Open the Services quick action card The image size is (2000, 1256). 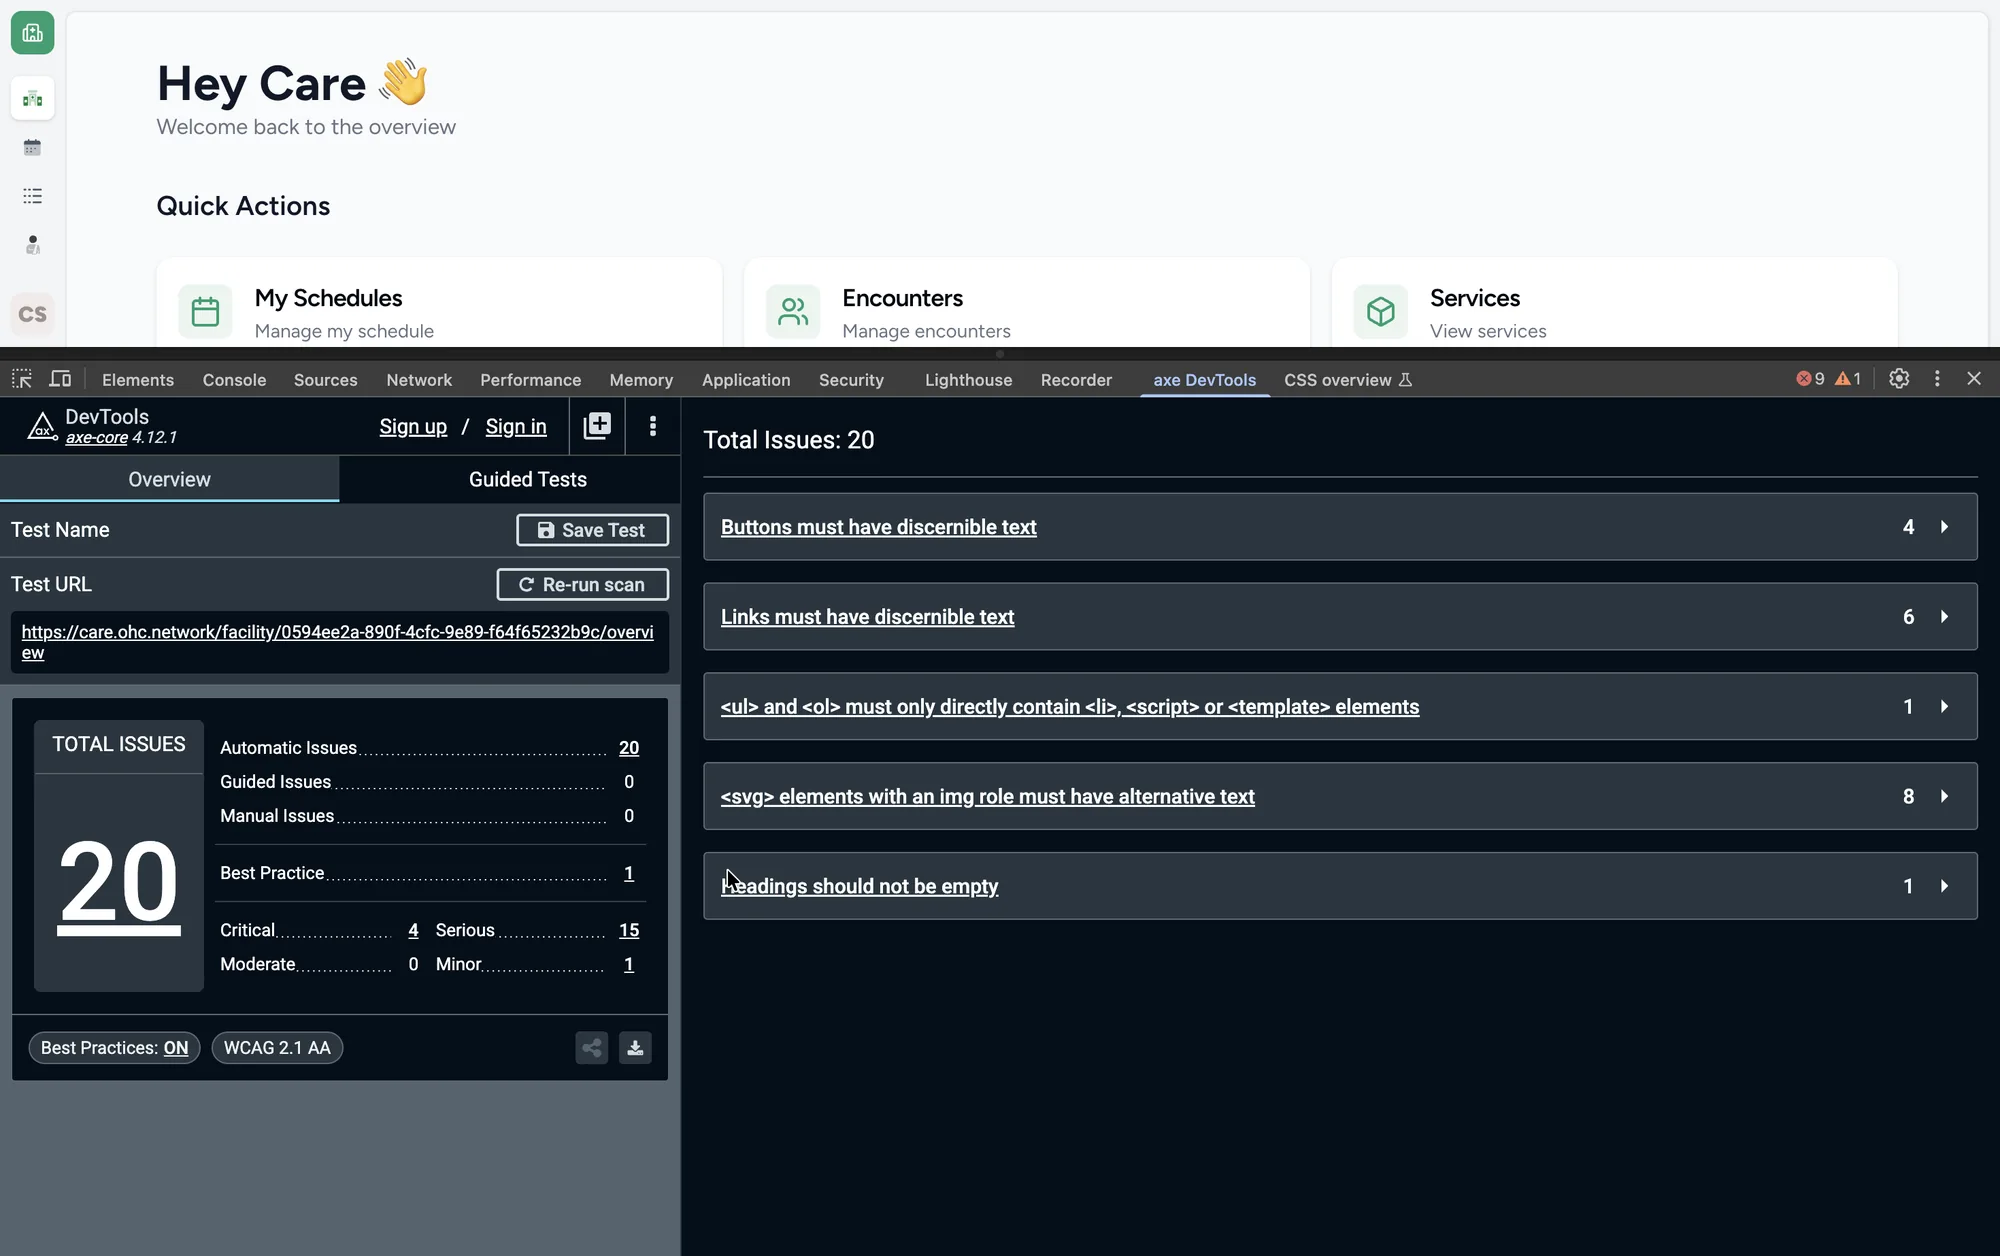(1615, 303)
